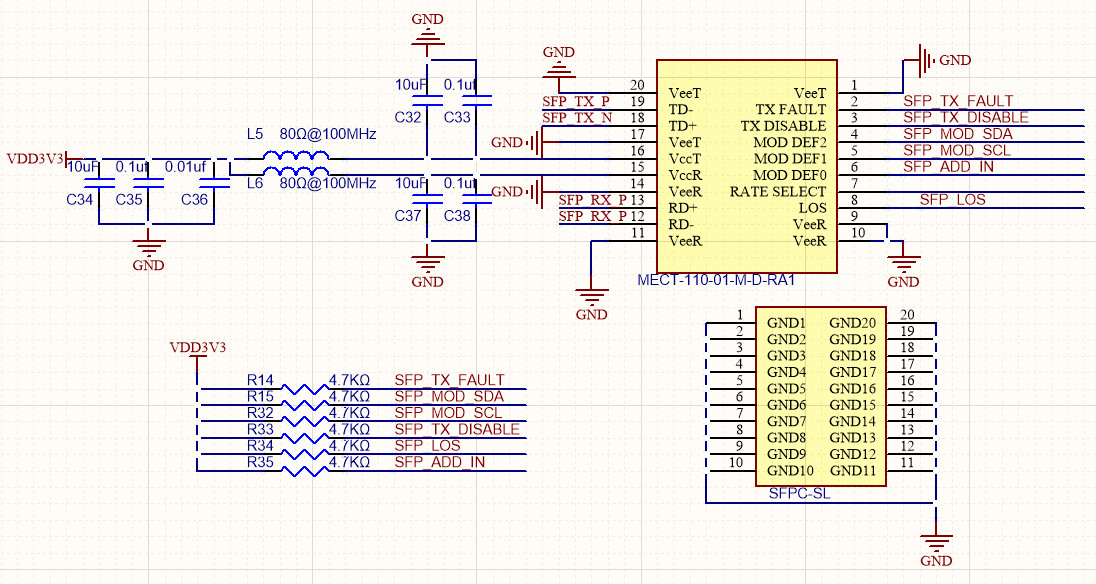1096x584 pixels.
Task: Select the MECT-110-01-M-D-RA1 part label
Action: point(716,280)
